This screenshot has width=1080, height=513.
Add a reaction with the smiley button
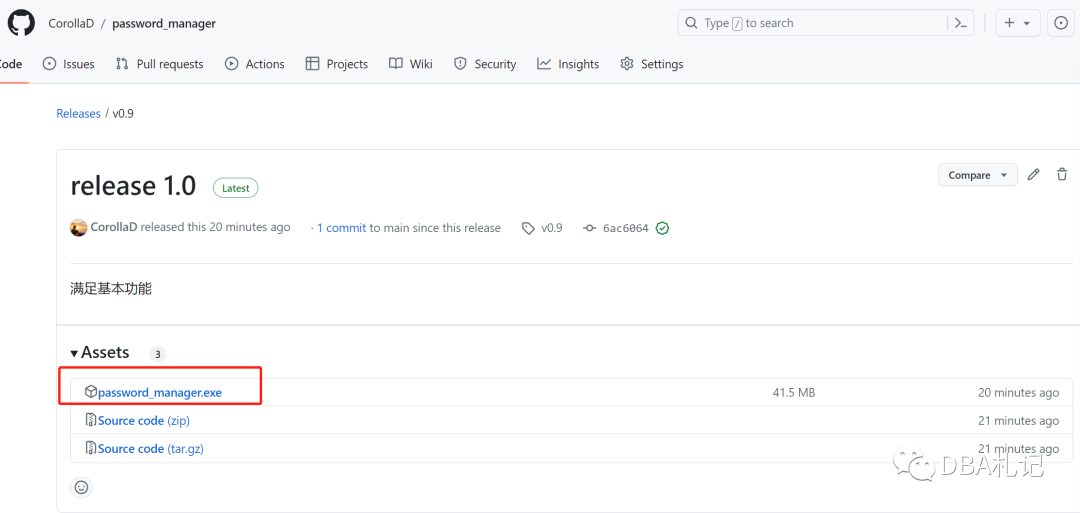pyautogui.click(x=81, y=488)
